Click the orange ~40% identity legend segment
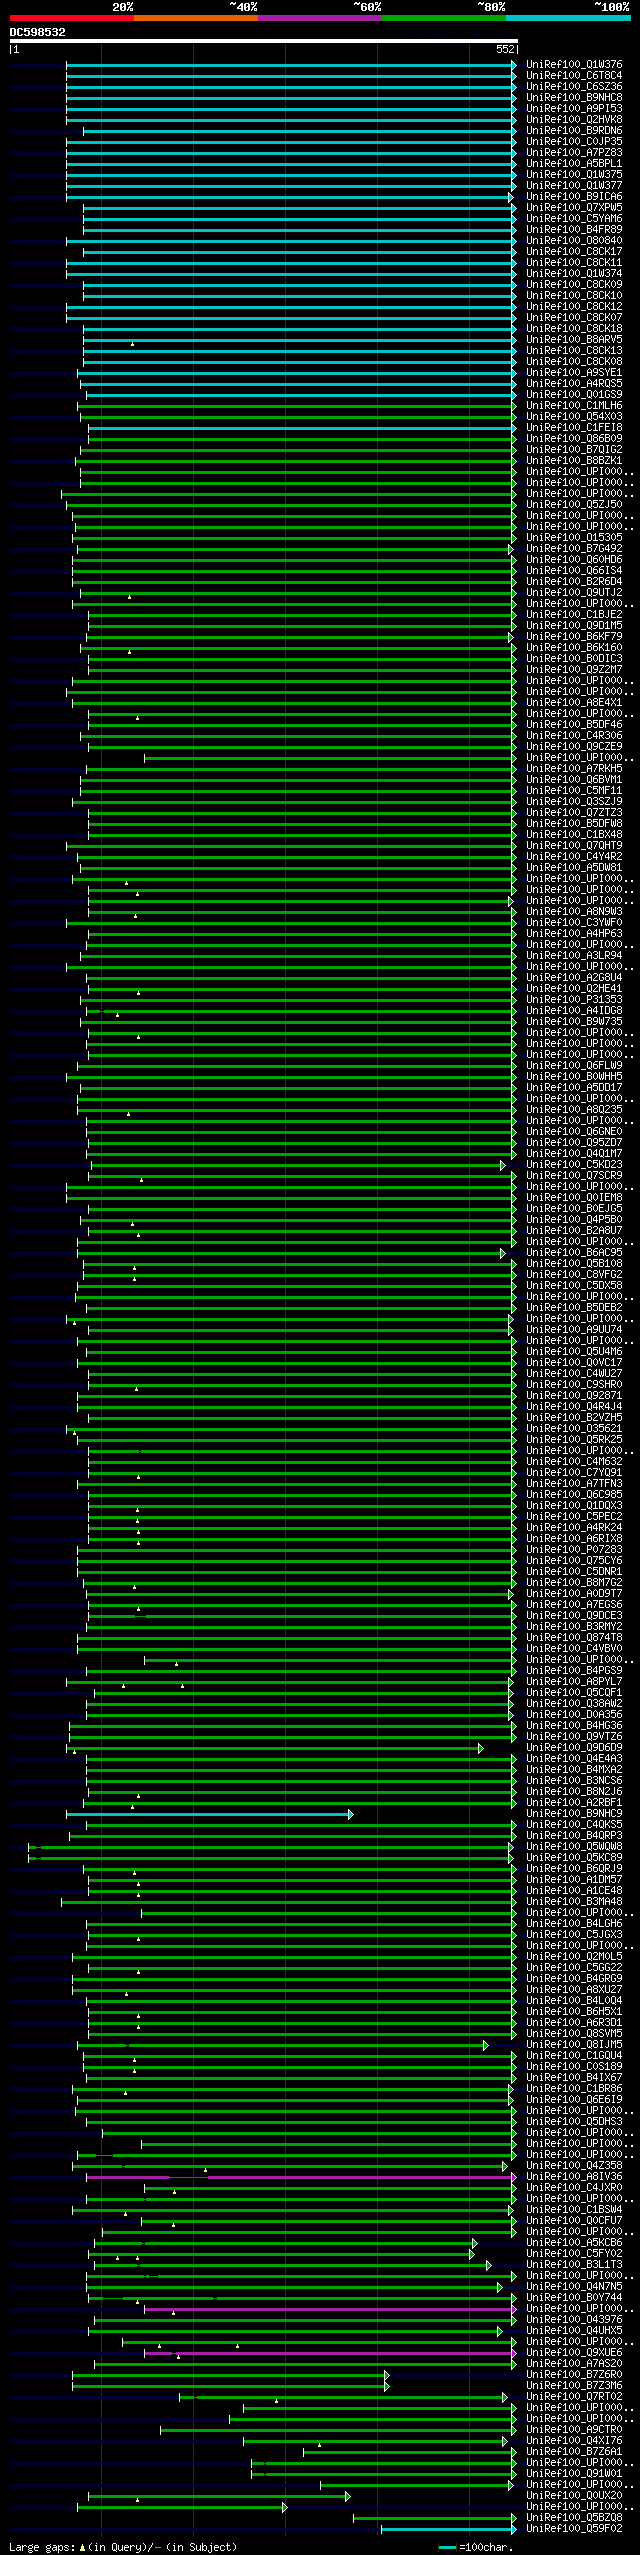 196,18
